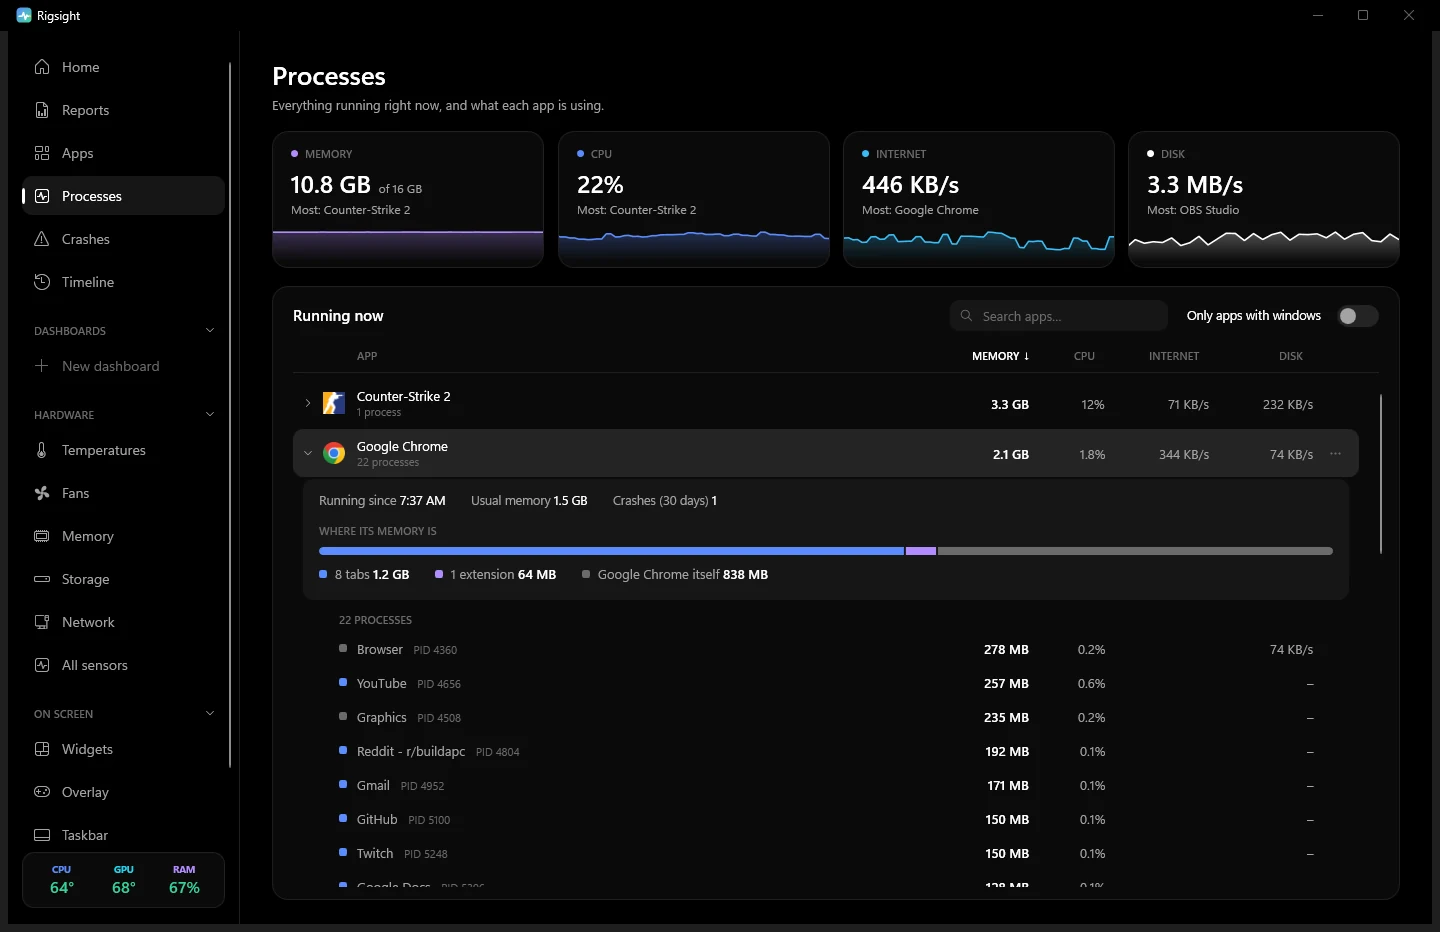Collapse the On Screen section

(x=210, y=713)
